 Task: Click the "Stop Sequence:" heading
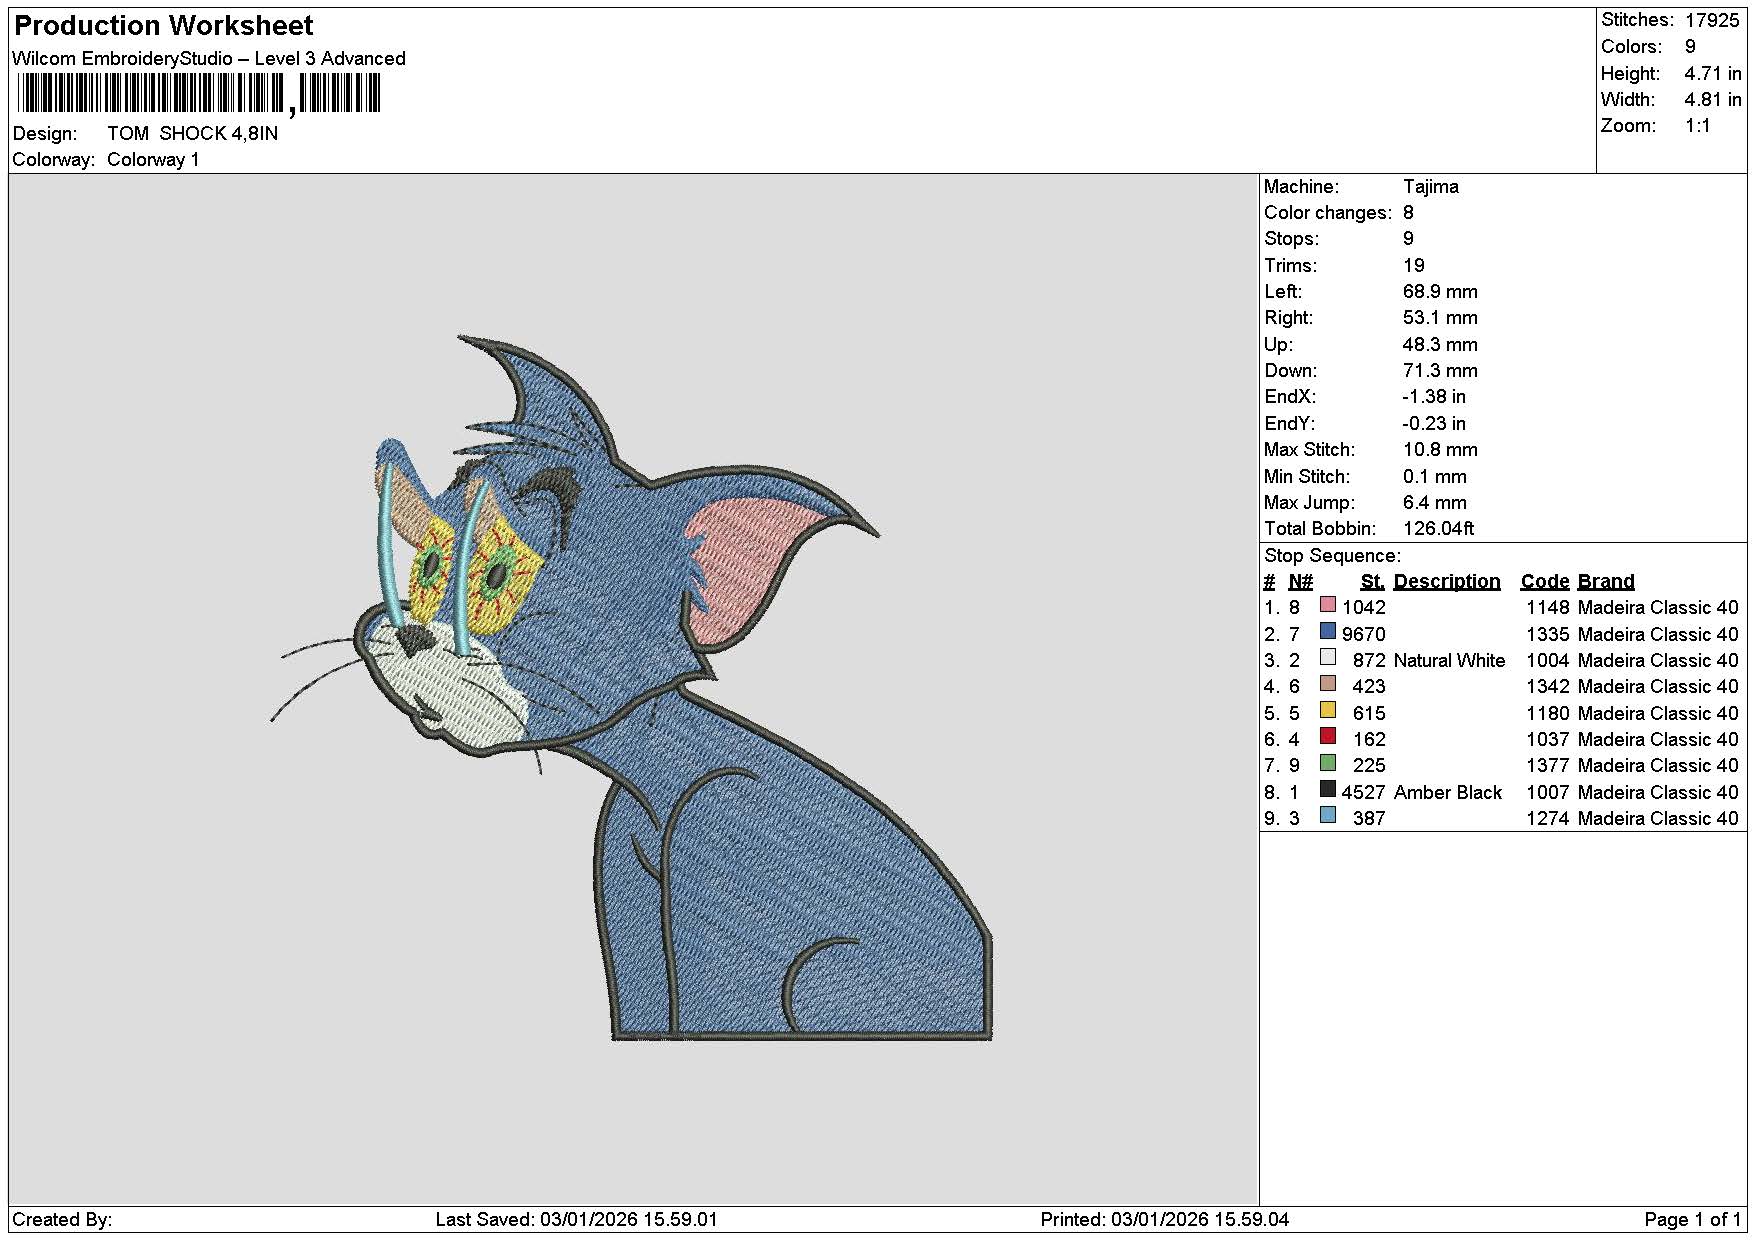tap(1333, 556)
